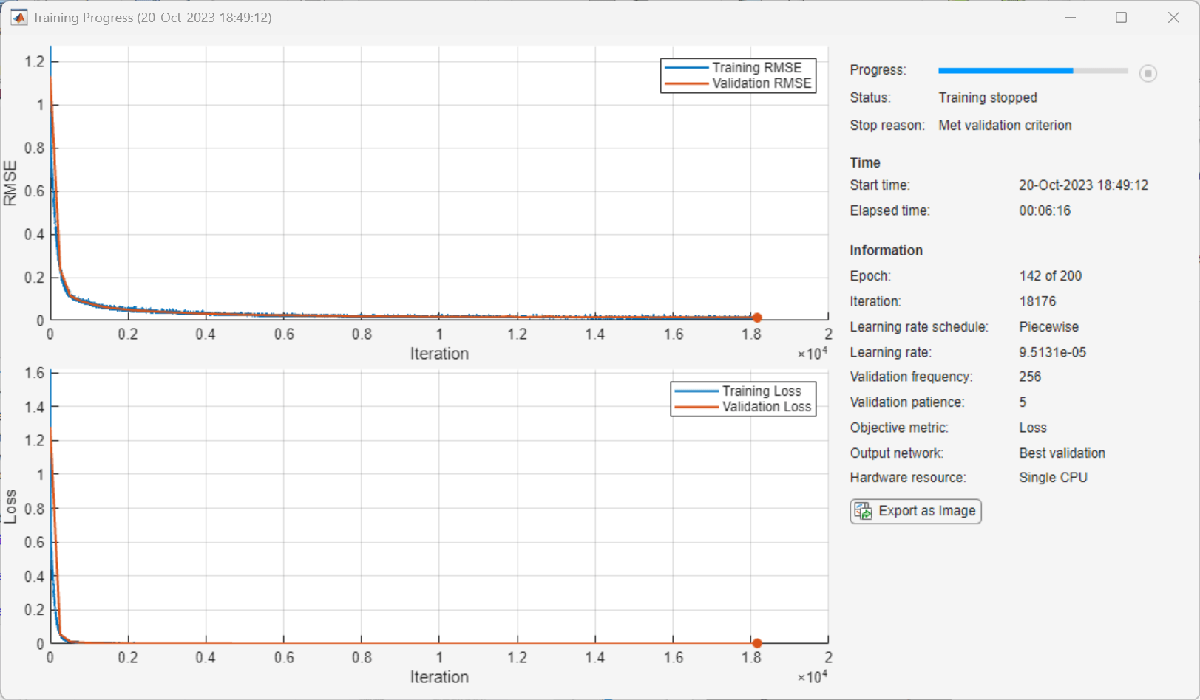Image resolution: width=1200 pixels, height=700 pixels.
Task: Click the stop training button
Action: pos(1148,72)
